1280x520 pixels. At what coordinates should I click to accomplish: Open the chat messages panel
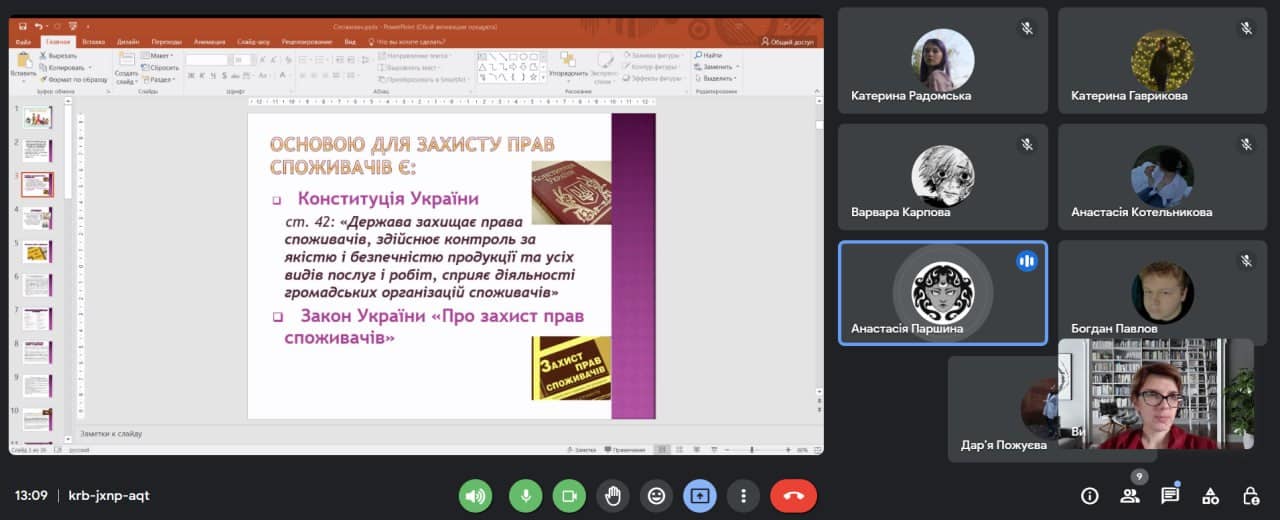tap(1170, 495)
